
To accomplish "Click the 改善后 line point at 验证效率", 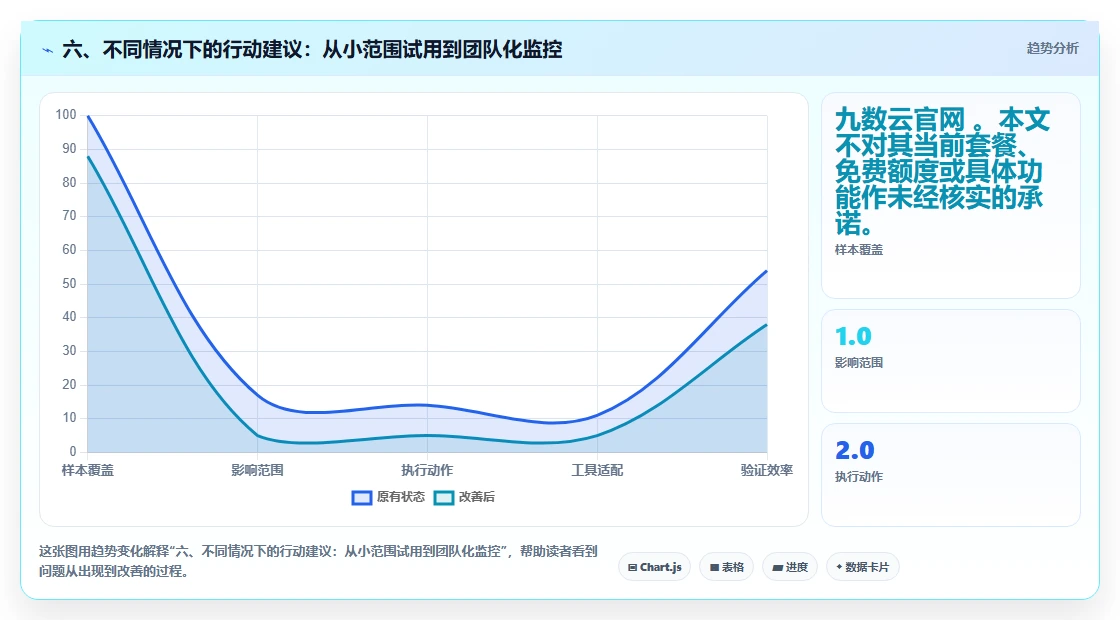I will 766,325.
